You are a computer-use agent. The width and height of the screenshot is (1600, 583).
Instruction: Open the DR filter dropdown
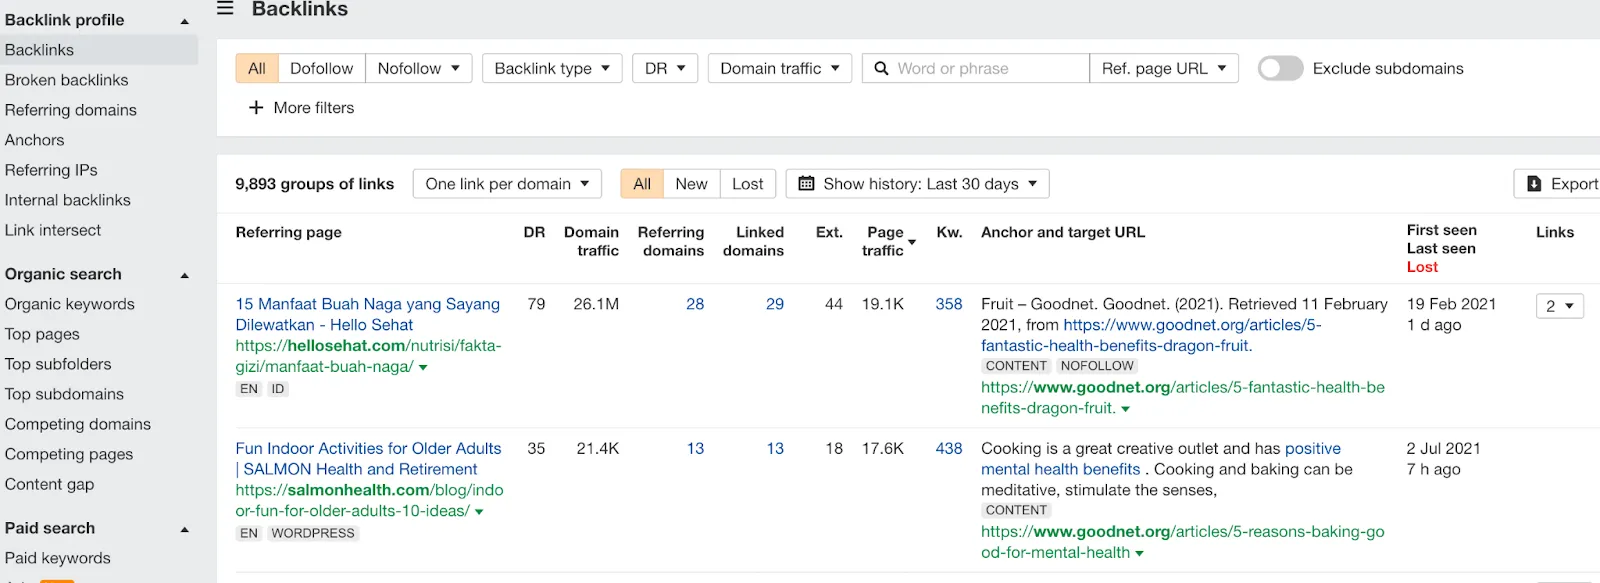(x=665, y=68)
